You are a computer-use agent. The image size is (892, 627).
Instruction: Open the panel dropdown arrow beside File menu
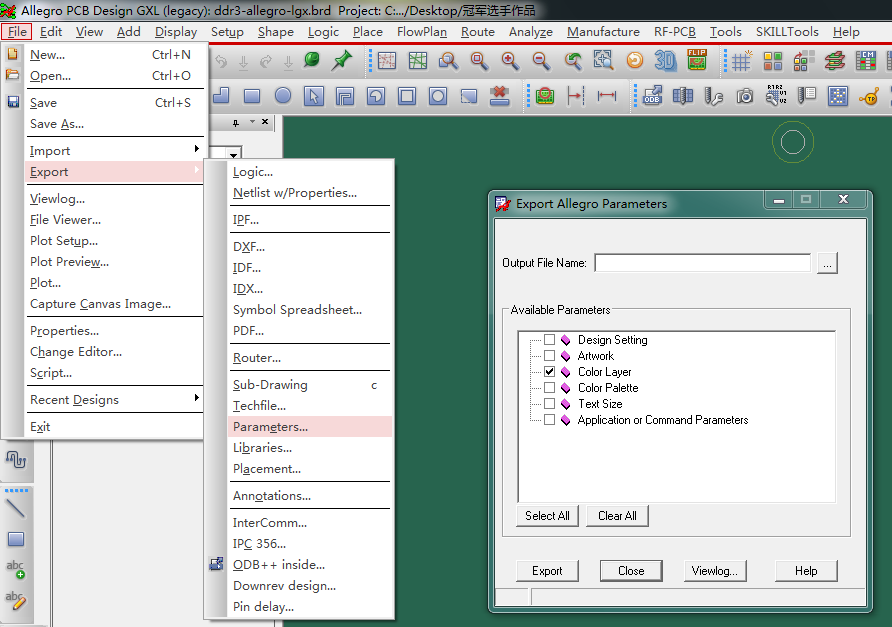click(234, 155)
